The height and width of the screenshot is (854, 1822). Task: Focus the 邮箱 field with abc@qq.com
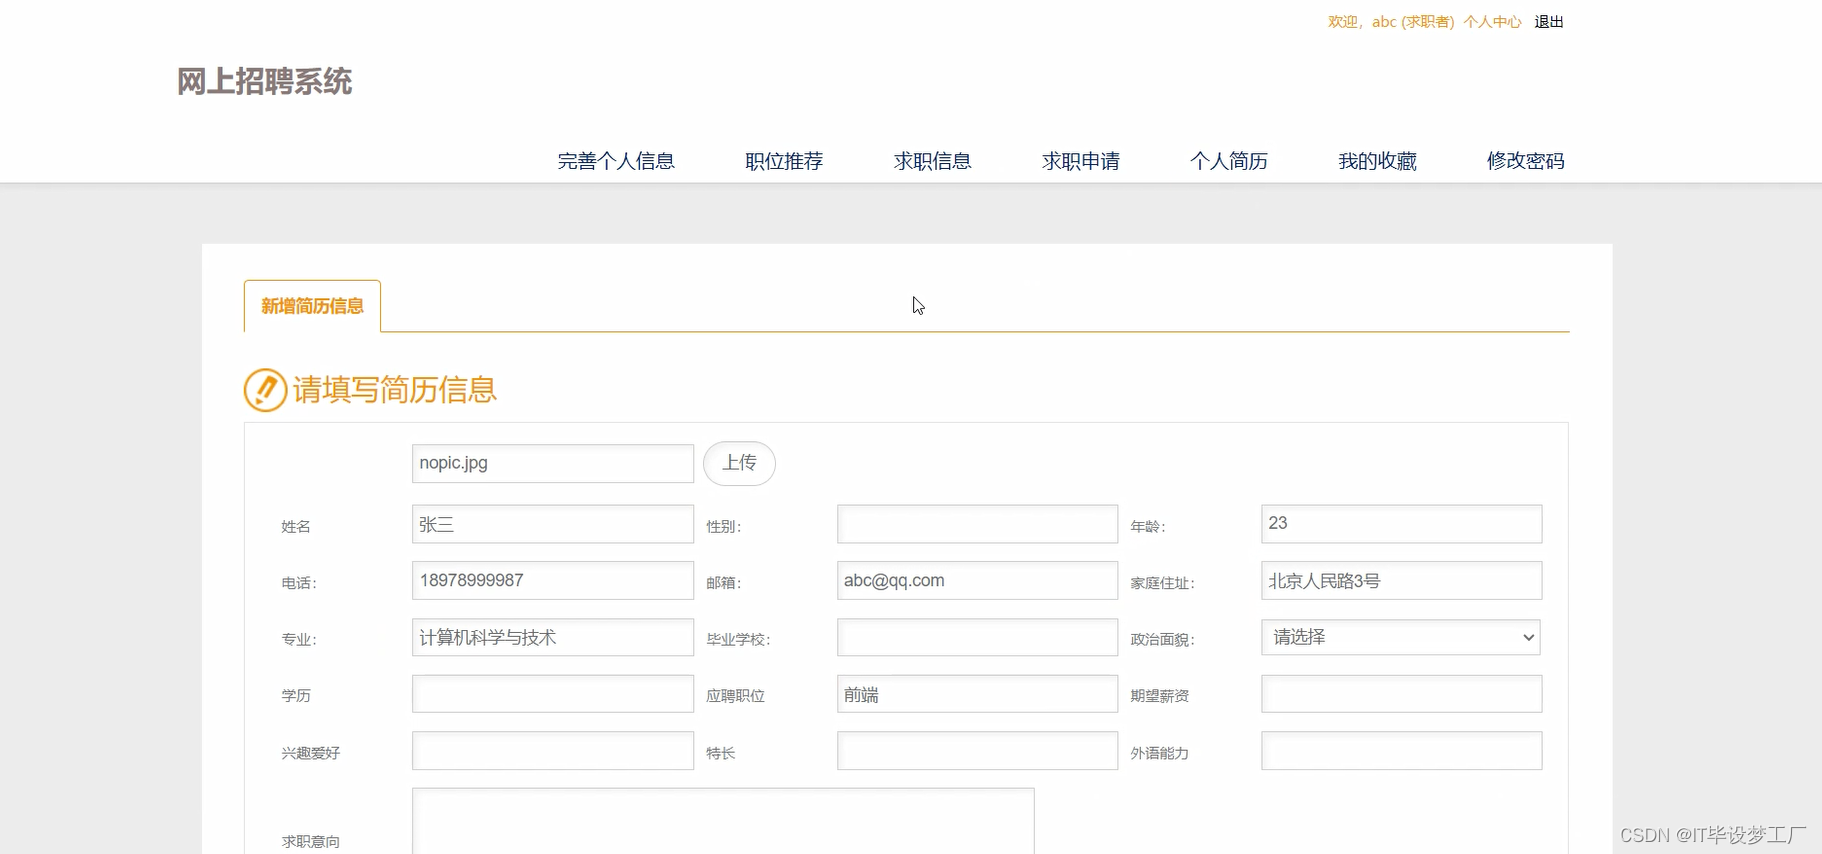977,581
